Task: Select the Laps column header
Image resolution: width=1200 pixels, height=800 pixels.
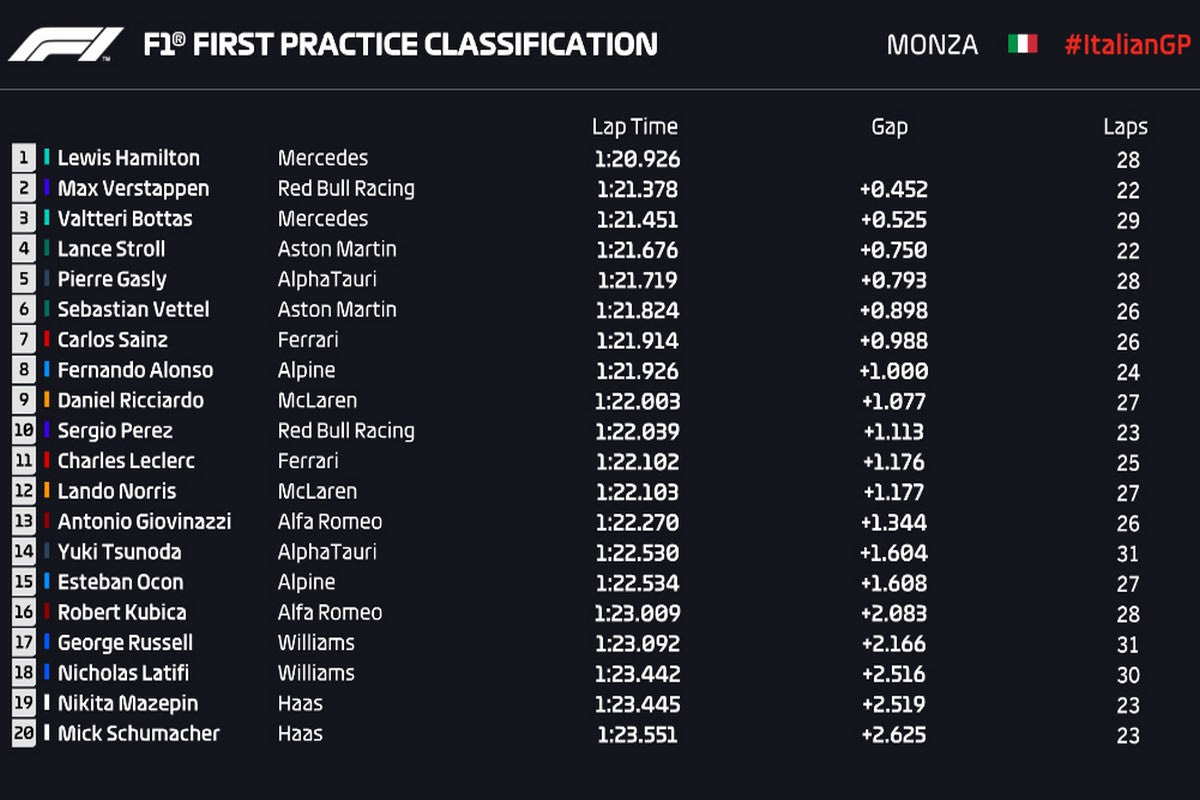Action: [x=1125, y=127]
